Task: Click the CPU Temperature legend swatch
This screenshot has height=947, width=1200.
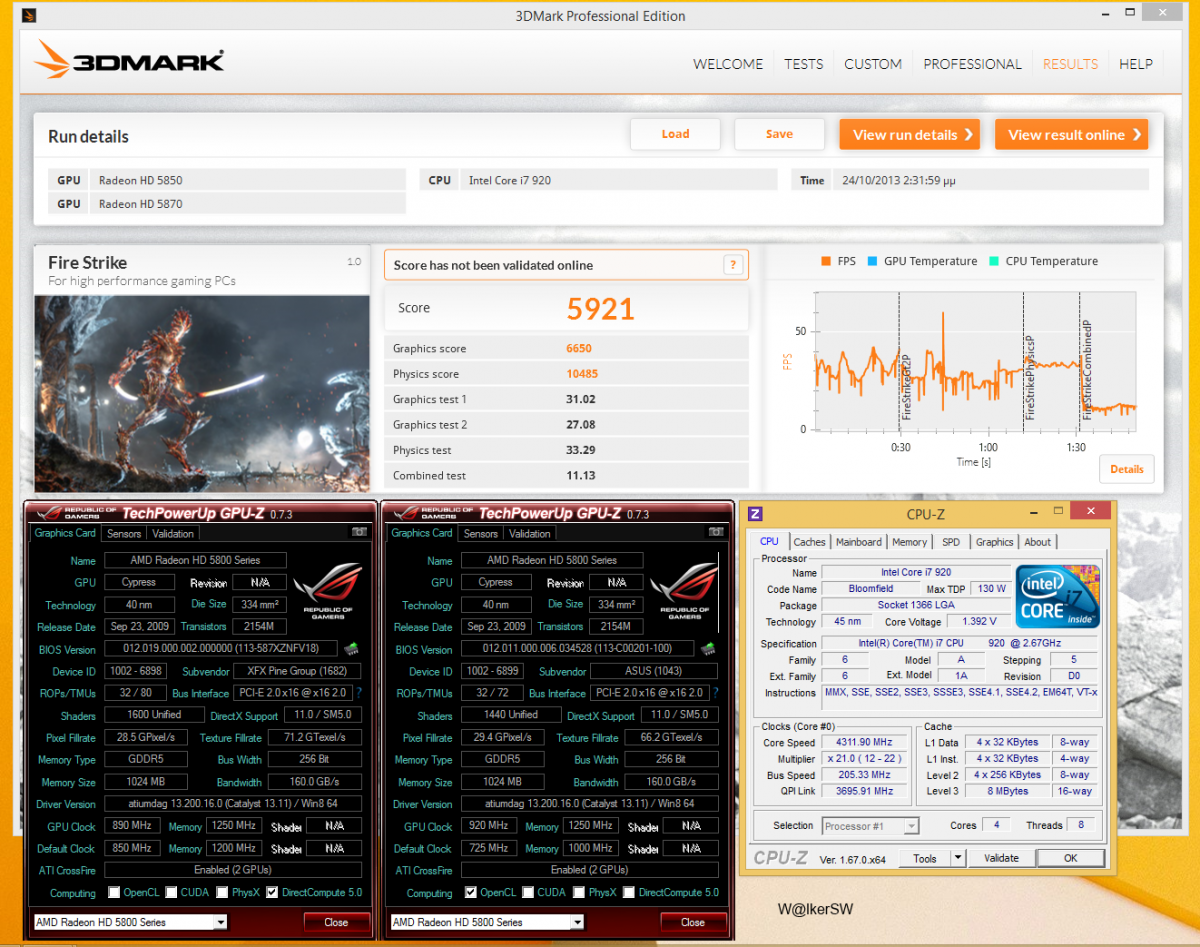Action: tap(993, 261)
